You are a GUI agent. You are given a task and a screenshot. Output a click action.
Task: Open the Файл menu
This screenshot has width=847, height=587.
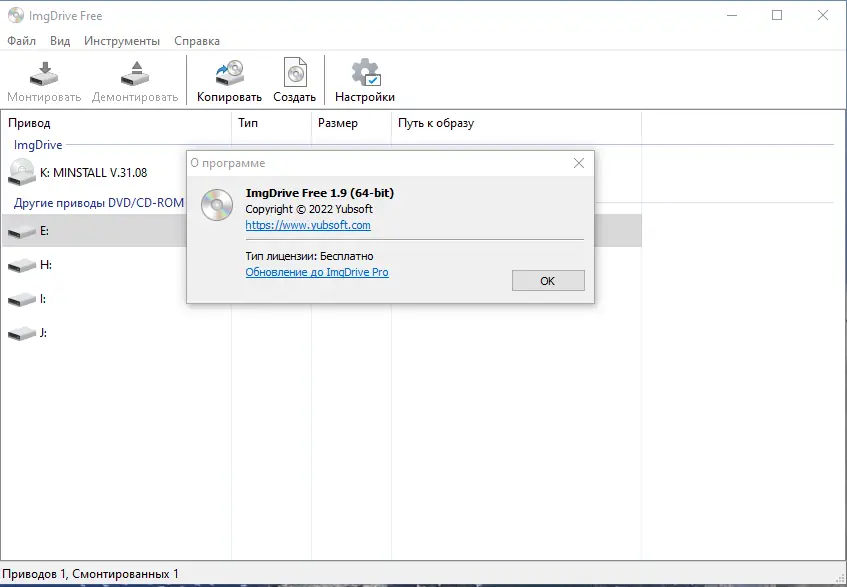[x=22, y=41]
